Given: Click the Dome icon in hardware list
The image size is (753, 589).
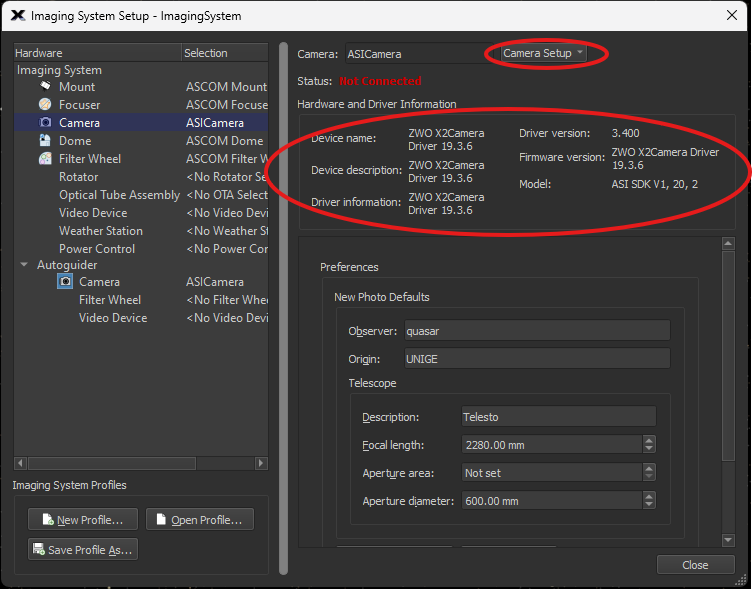Looking at the screenshot, I should tap(45, 141).
